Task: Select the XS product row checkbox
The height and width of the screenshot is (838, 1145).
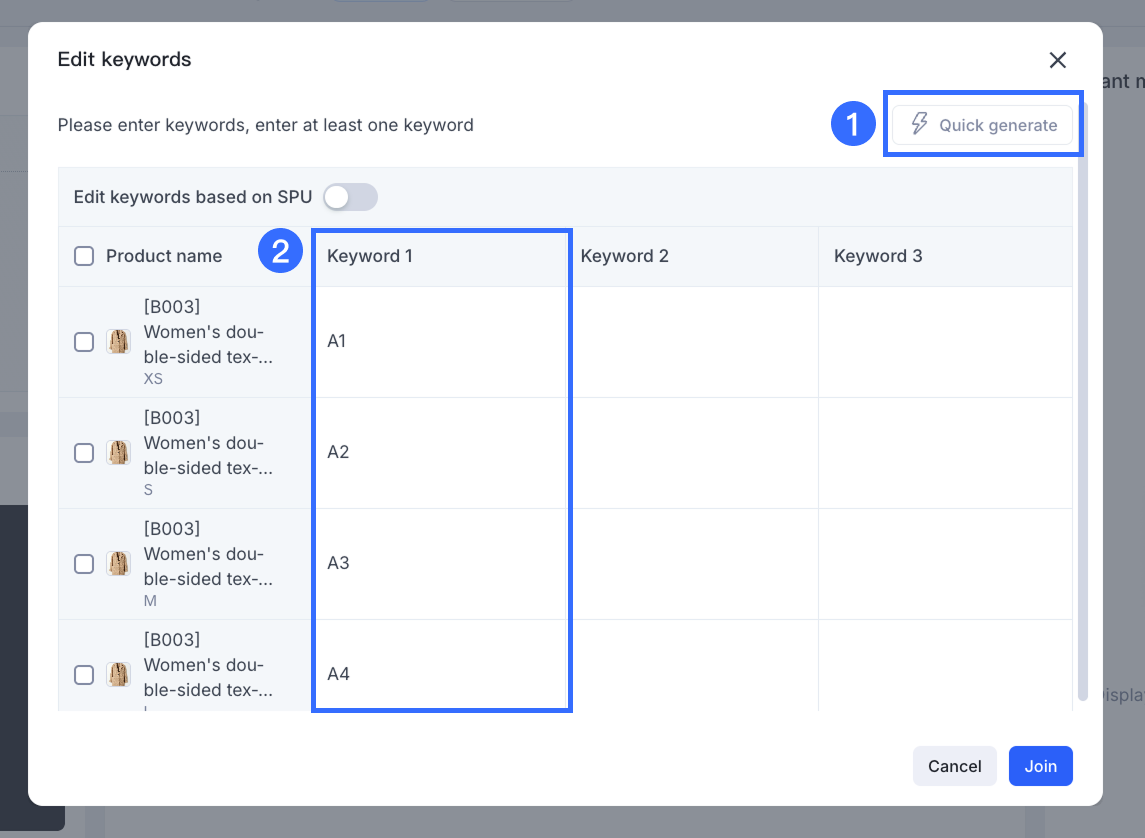Action: (84, 342)
